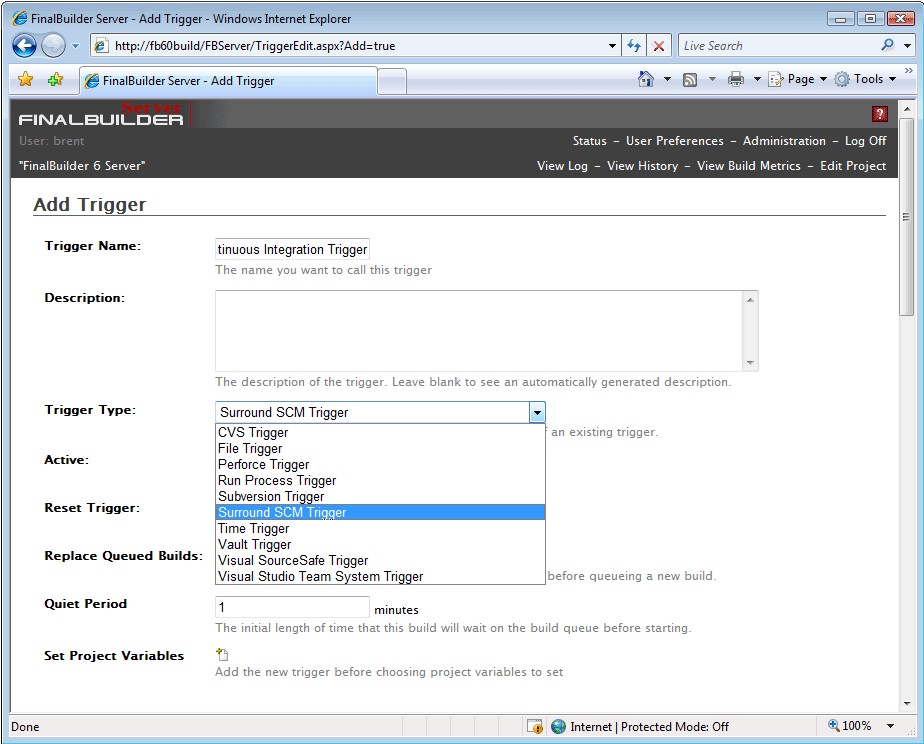Open a new blank browser tab

coord(391,81)
